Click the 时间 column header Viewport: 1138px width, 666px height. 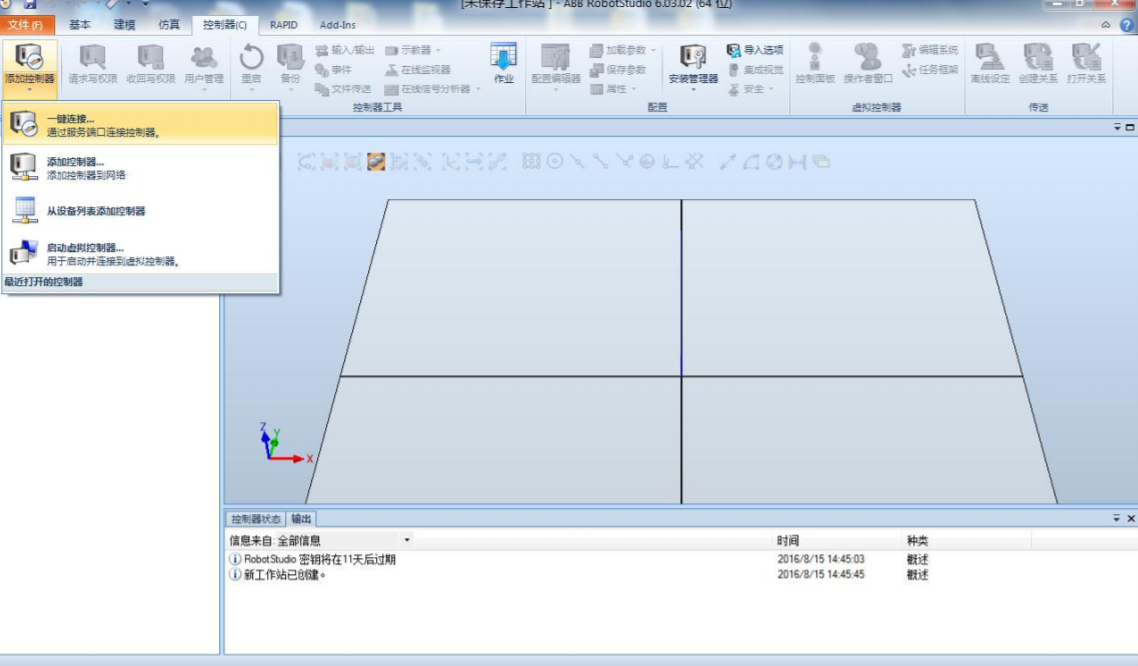[x=788, y=540]
